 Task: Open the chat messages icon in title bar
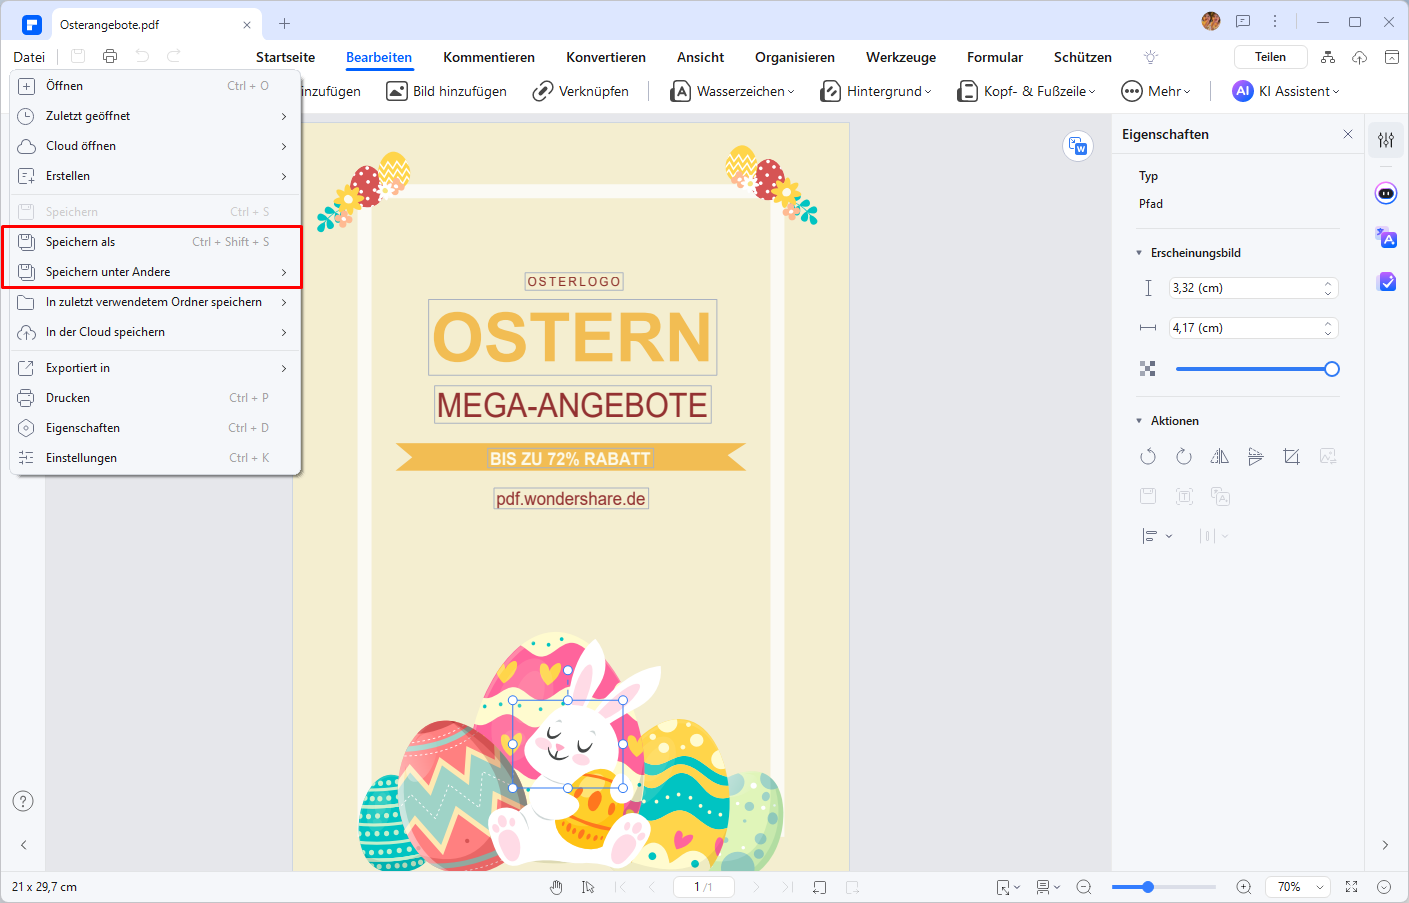1243,21
